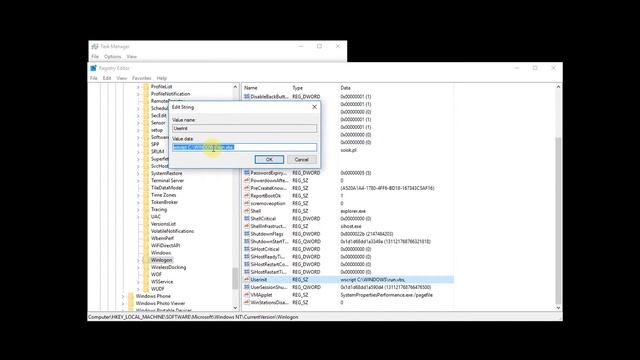Expand the Windows Photo Viewer tree node
This screenshot has height=360, width=640.
click(x=123, y=303)
